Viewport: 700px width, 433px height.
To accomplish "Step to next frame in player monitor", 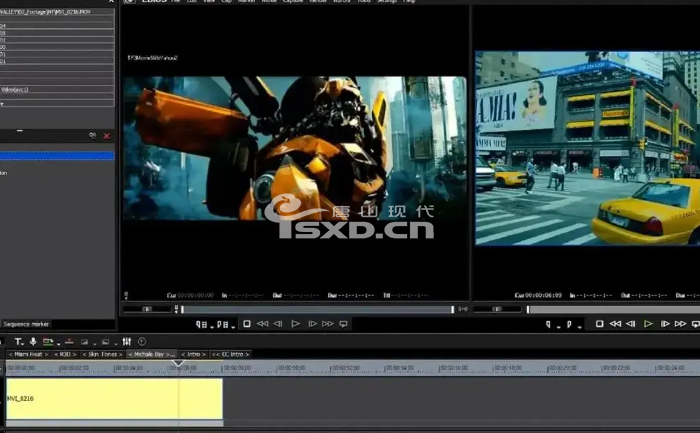I will 312,324.
